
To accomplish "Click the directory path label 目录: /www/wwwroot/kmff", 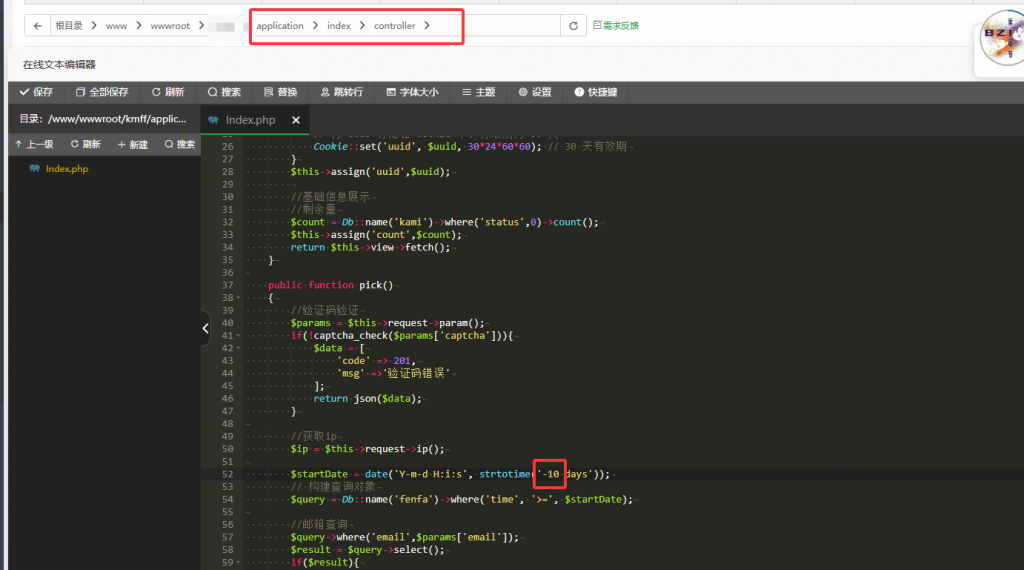I will tap(103, 119).
